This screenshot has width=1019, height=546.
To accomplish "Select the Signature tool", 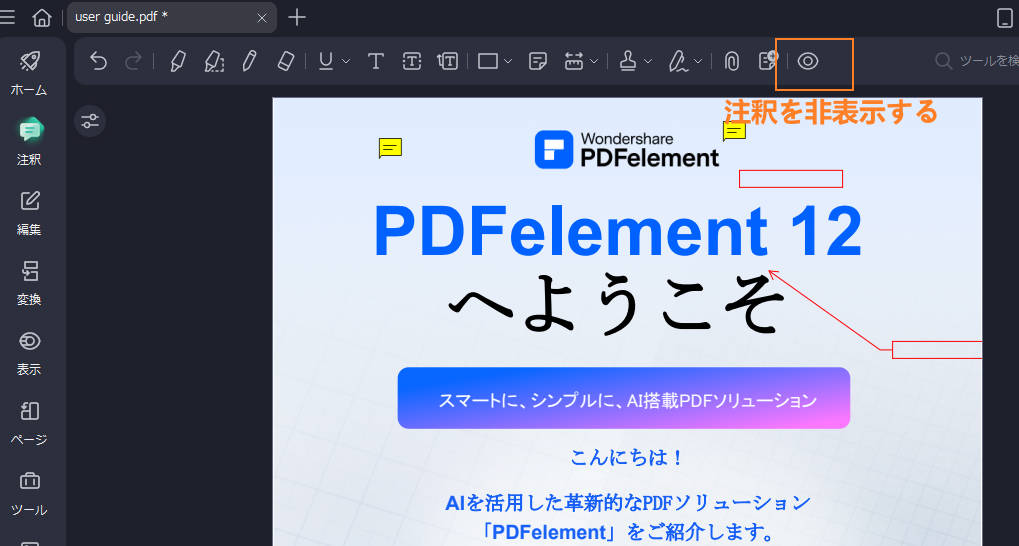I will click(x=678, y=61).
